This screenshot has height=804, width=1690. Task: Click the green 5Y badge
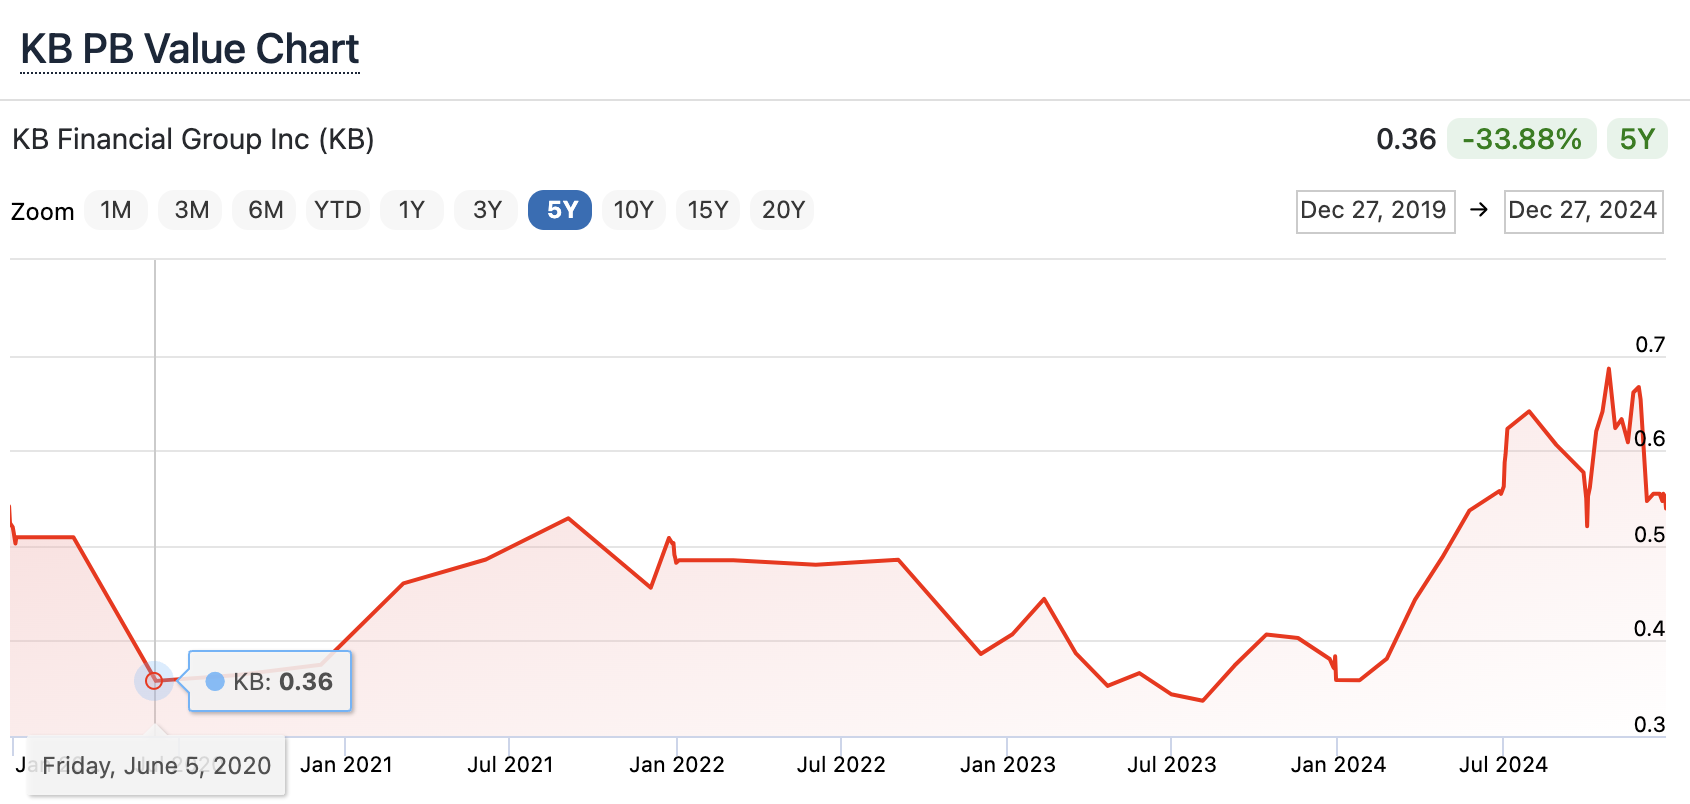point(1637,139)
